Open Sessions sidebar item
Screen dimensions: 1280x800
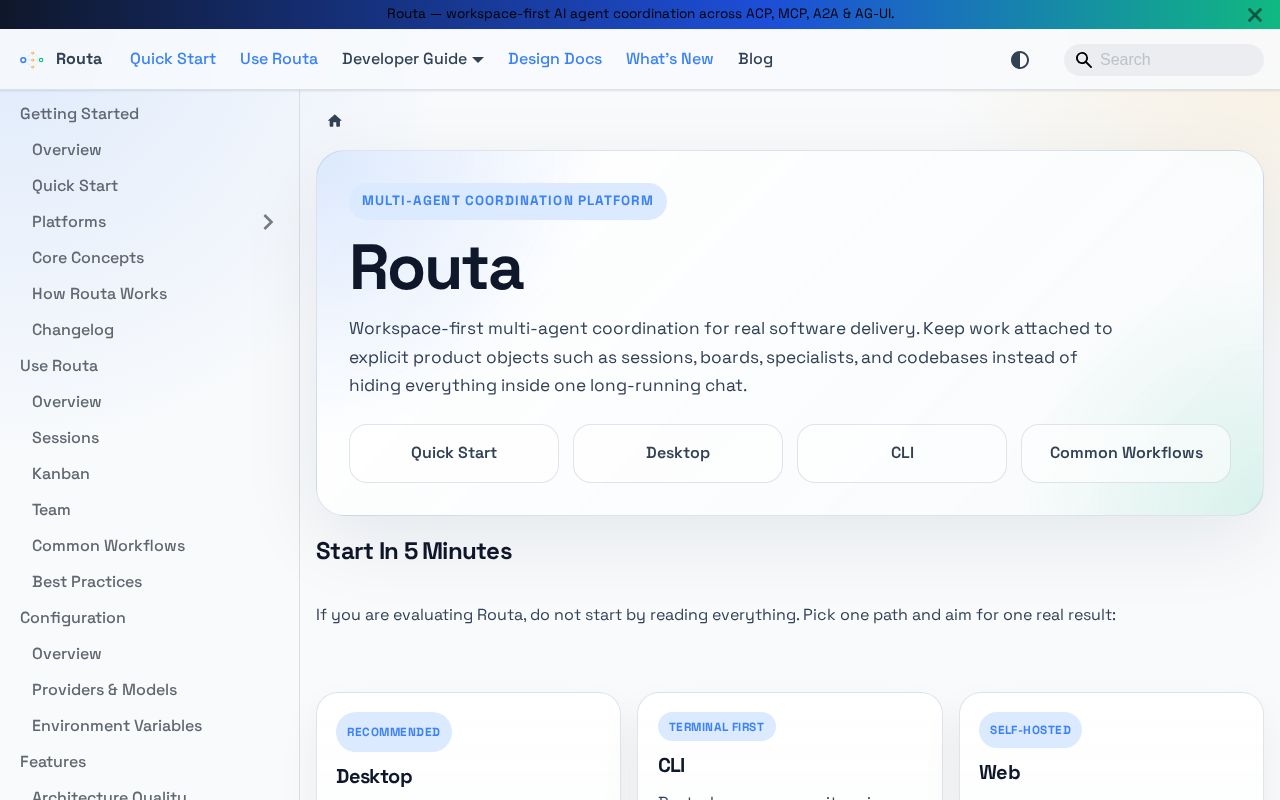(x=65, y=438)
